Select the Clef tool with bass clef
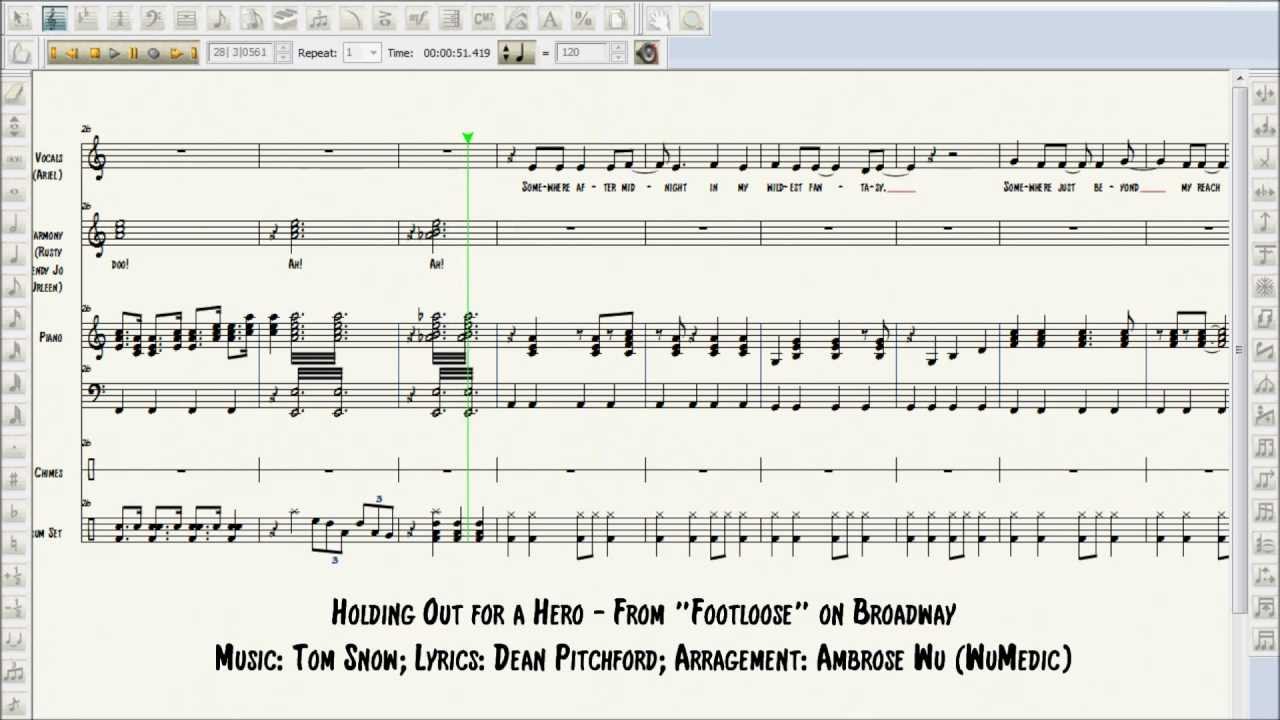This screenshot has height=720, width=1280. pos(152,19)
